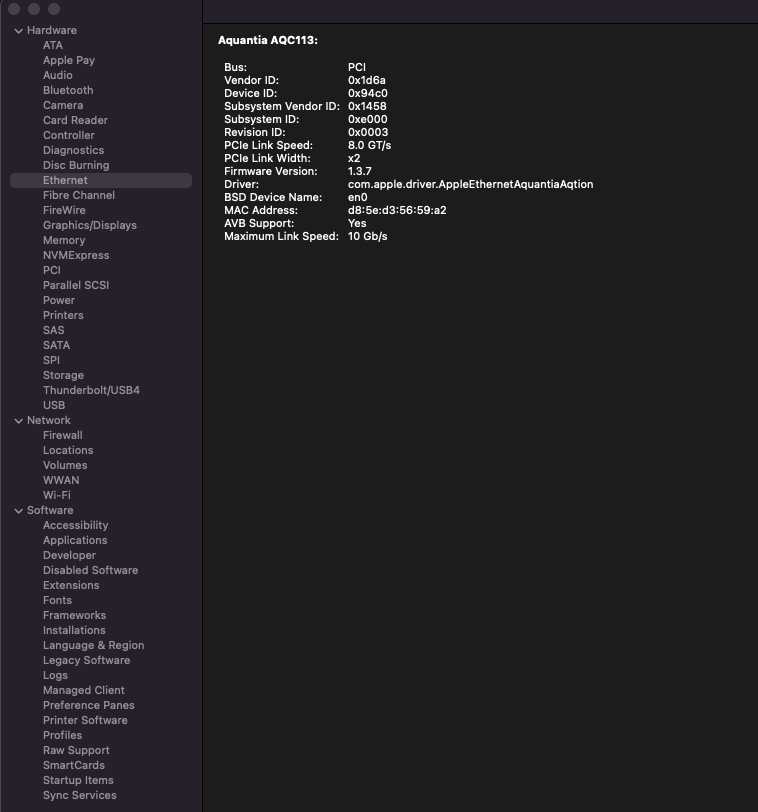Select Thunderbolt/USB4 item

(91, 391)
